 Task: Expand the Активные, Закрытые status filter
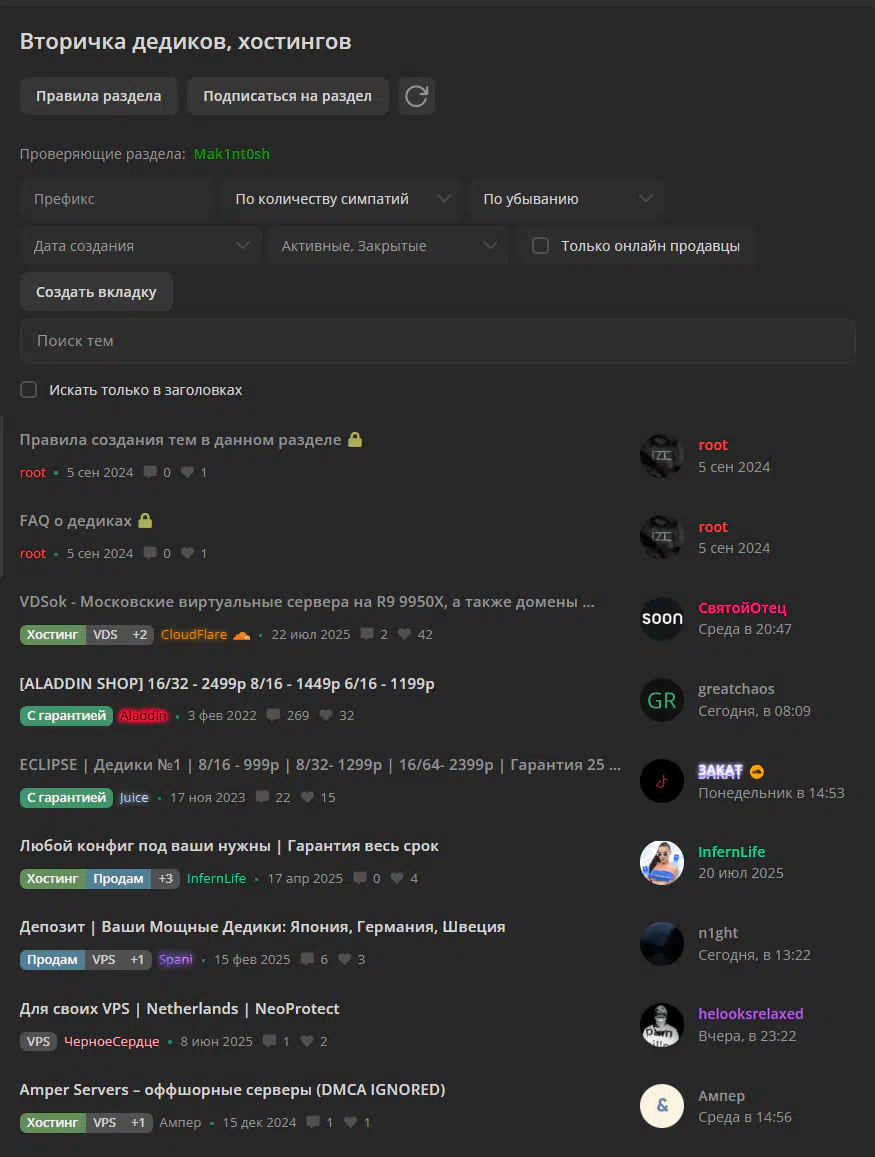tap(387, 246)
